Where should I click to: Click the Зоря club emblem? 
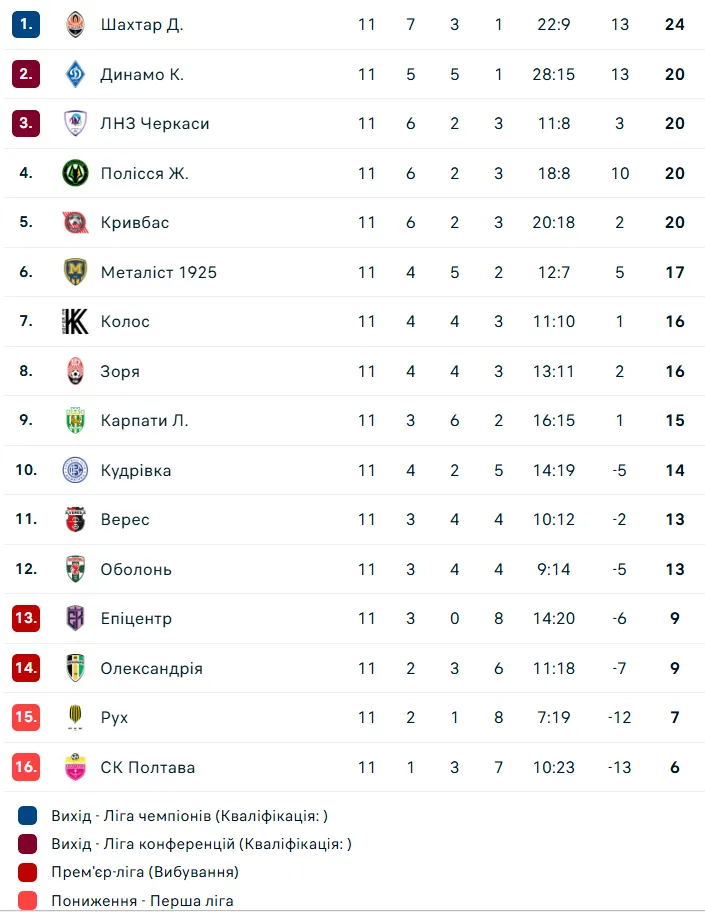pyautogui.click(x=75, y=371)
